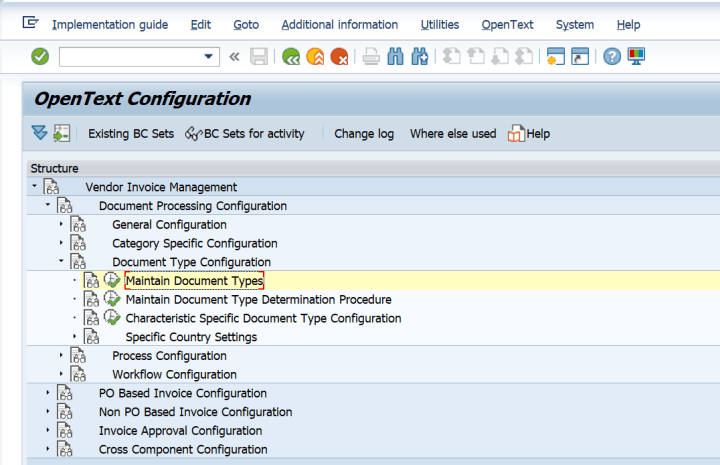Click the green Enter checkmark icon
Image resolution: width=720 pixels, height=465 pixels.
40,57
